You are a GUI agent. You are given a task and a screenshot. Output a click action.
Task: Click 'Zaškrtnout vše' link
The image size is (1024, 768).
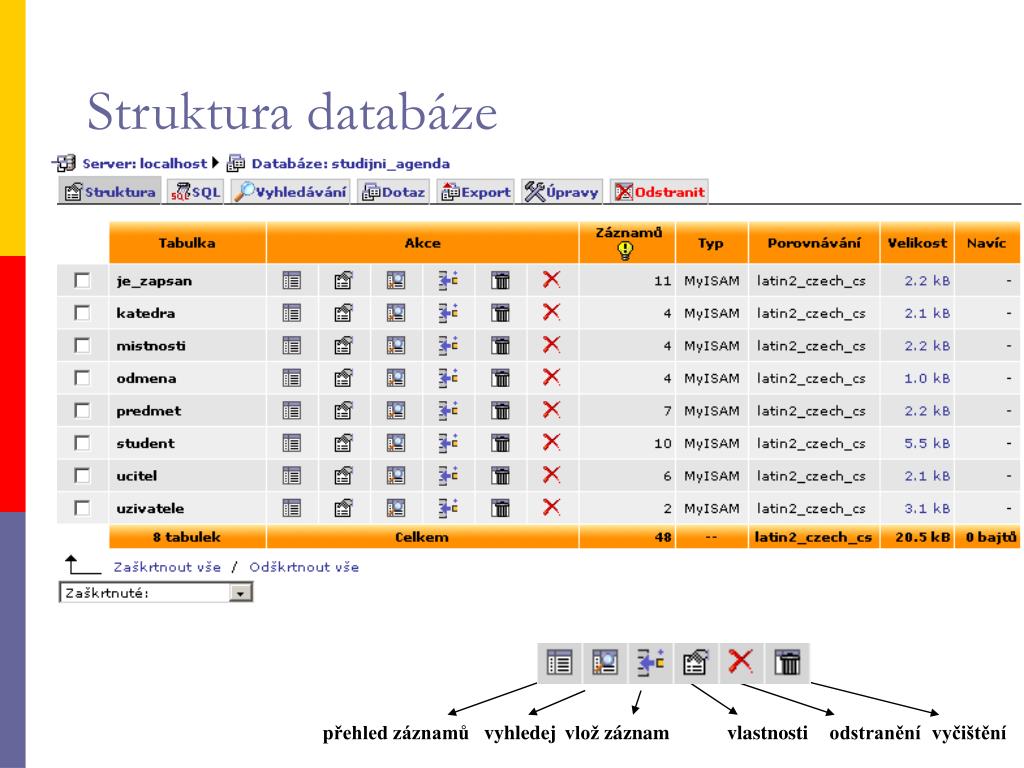pos(167,567)
